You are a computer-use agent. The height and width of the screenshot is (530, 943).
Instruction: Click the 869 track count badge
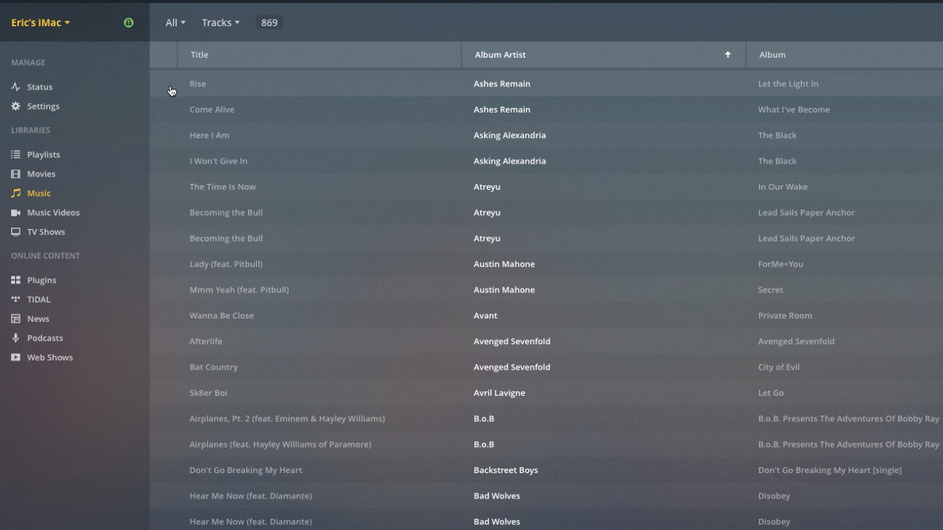coord(269,22)
